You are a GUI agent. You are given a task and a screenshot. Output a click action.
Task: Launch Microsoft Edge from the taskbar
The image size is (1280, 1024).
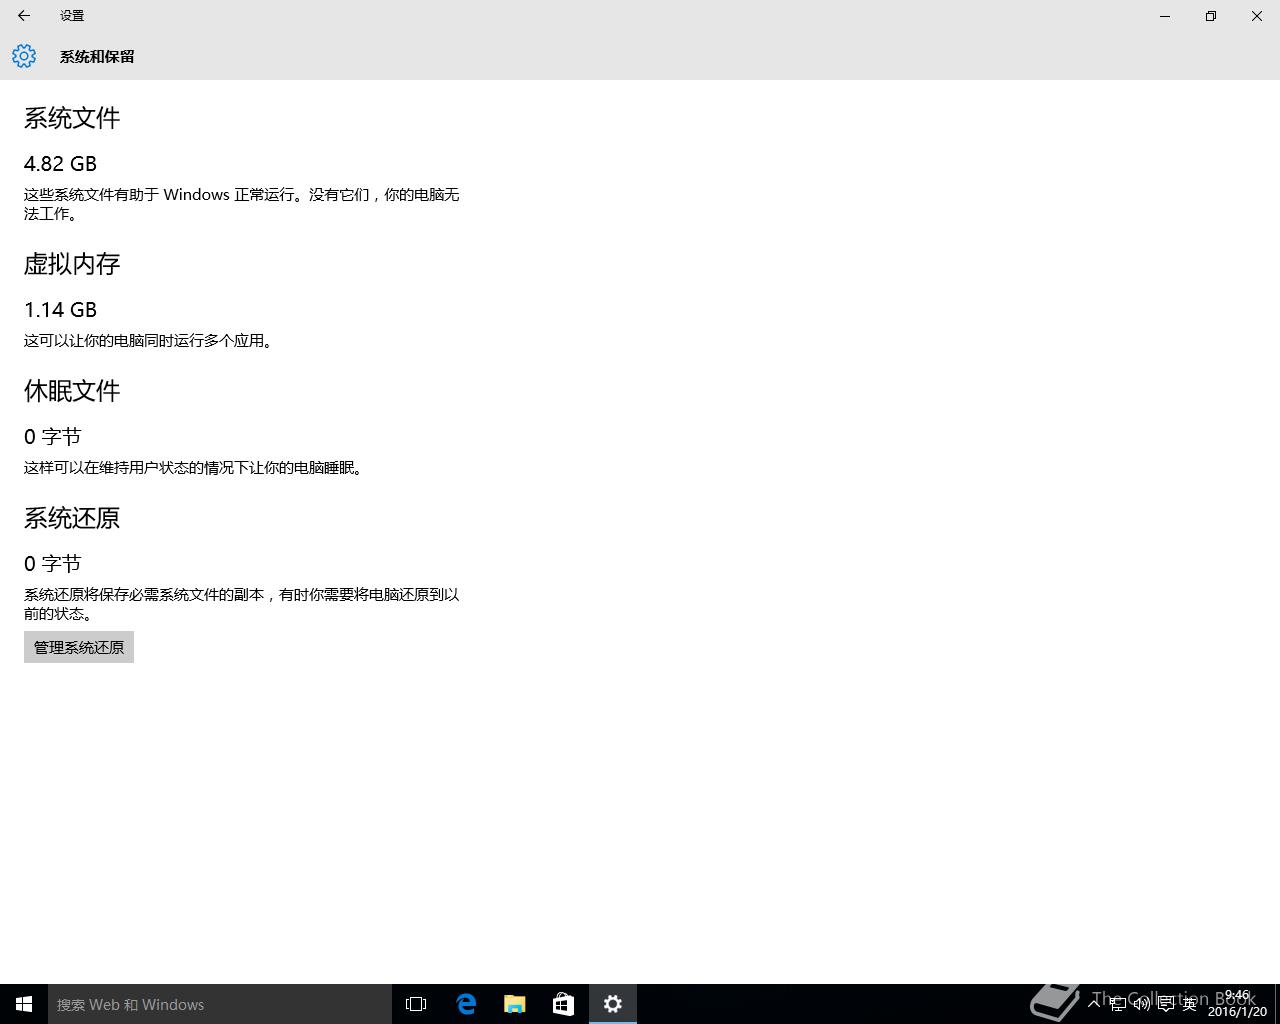[466, 1004]
